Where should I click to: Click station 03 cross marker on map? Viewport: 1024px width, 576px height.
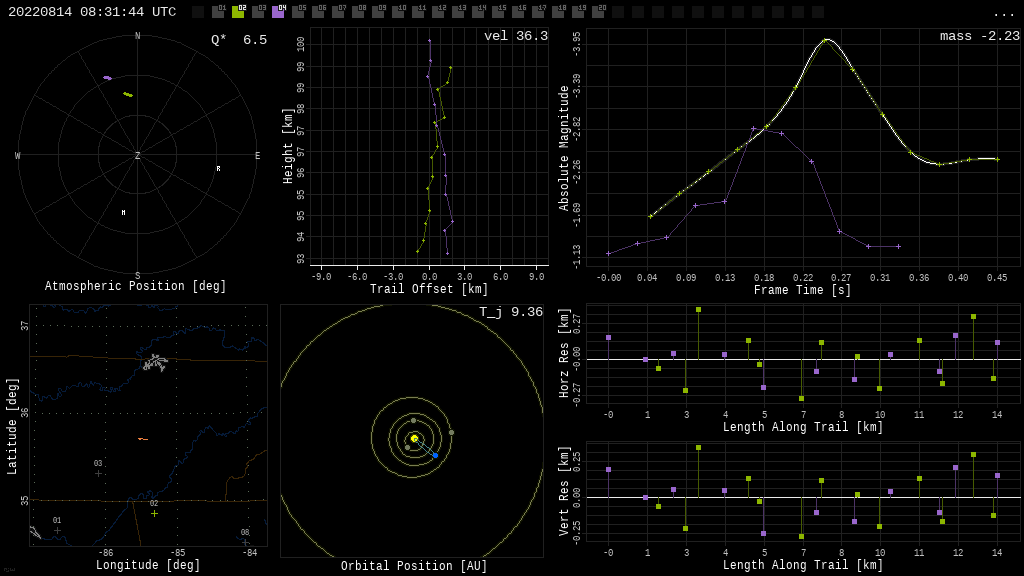98,473
